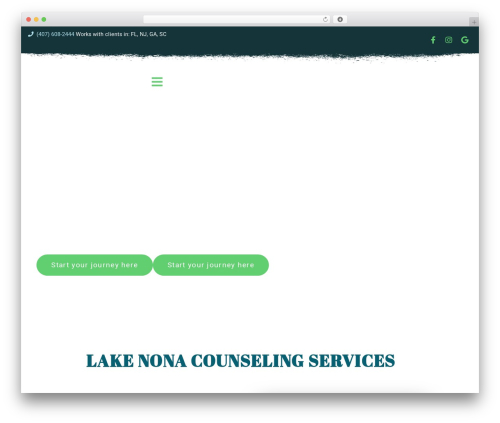Click the phone handset icon

(x=31, y=34)
